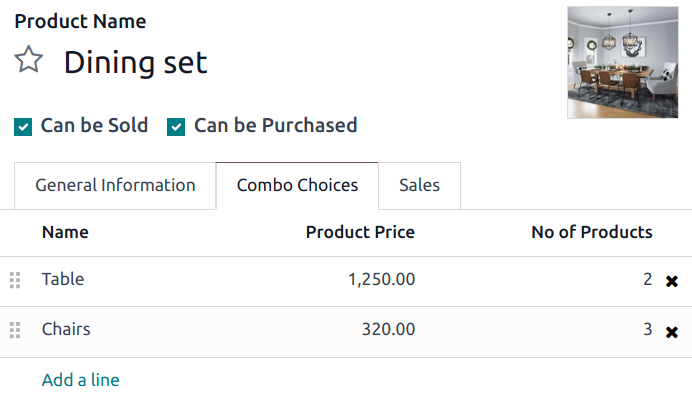Sort by No of Products column
The width and height of the screenshot is (692, 398).
592,232
